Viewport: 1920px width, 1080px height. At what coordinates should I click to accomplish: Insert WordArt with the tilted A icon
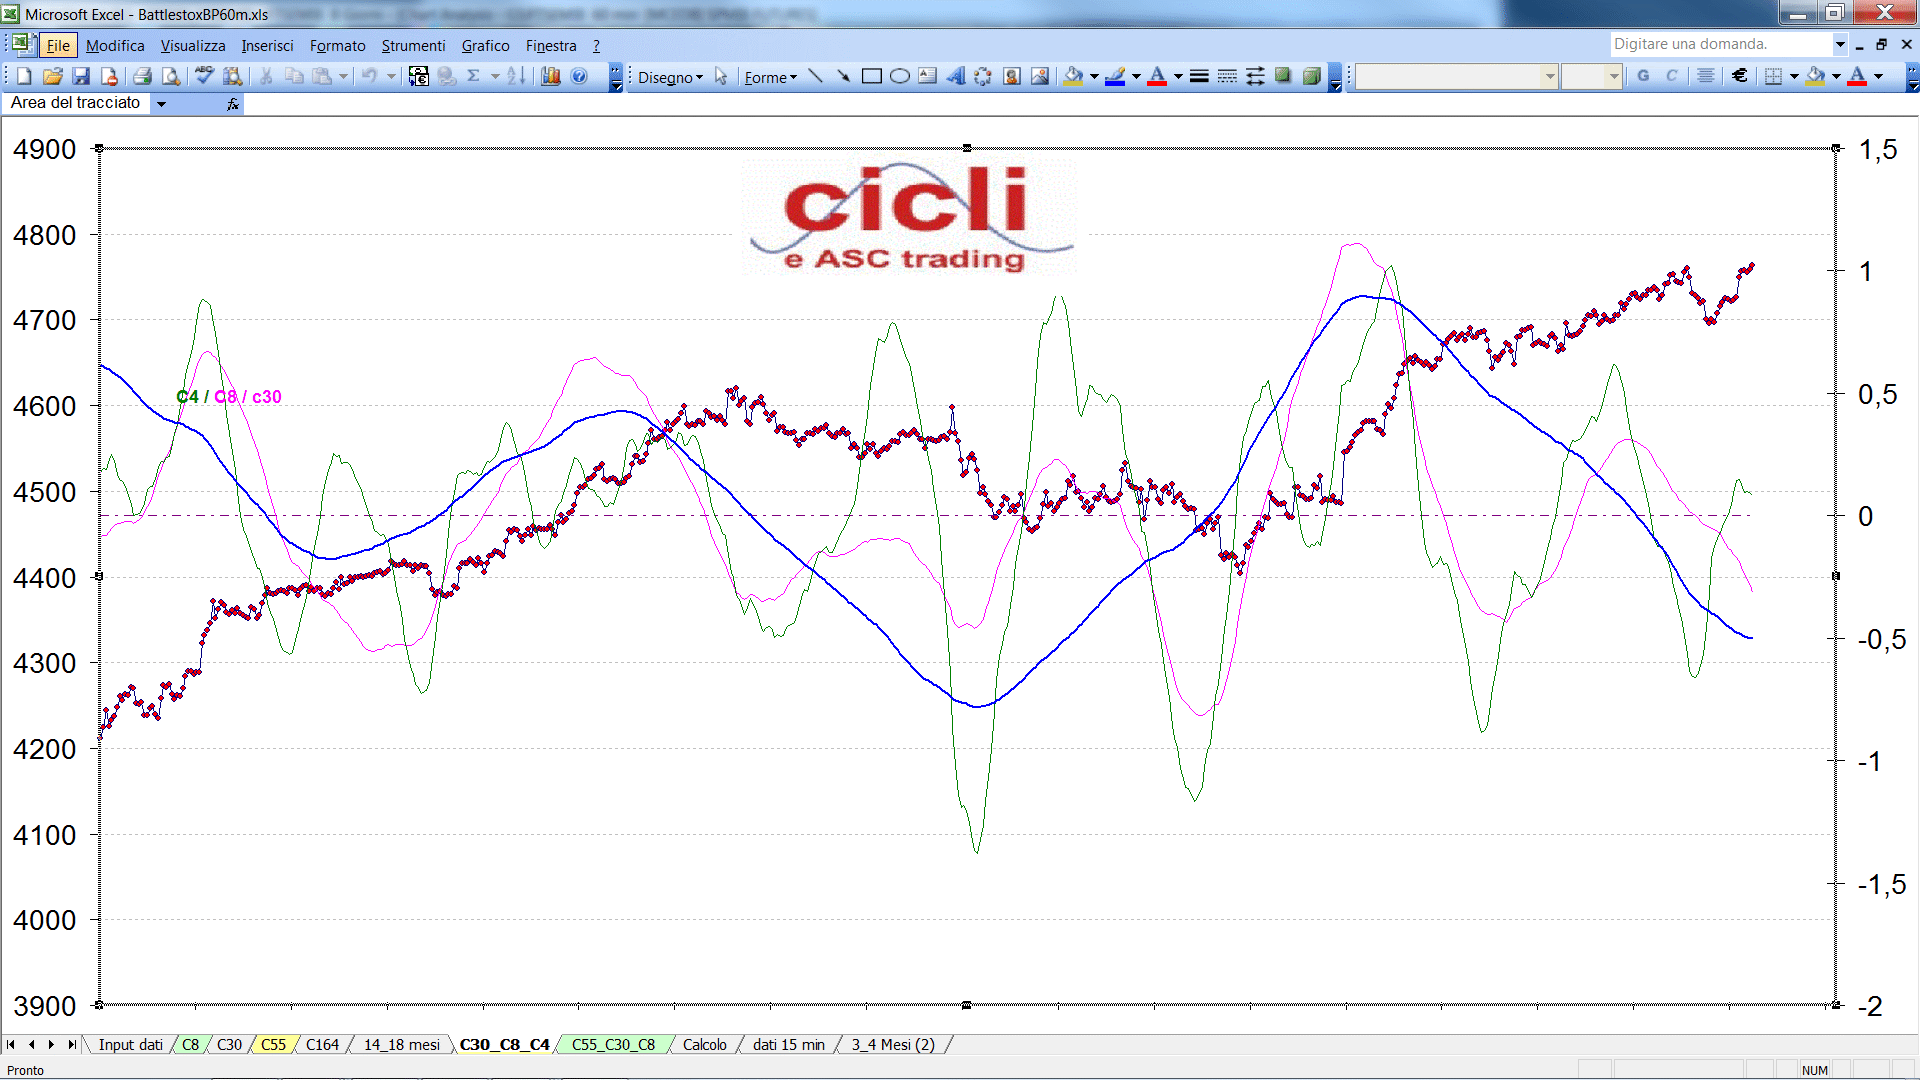[x=956, y=76]
